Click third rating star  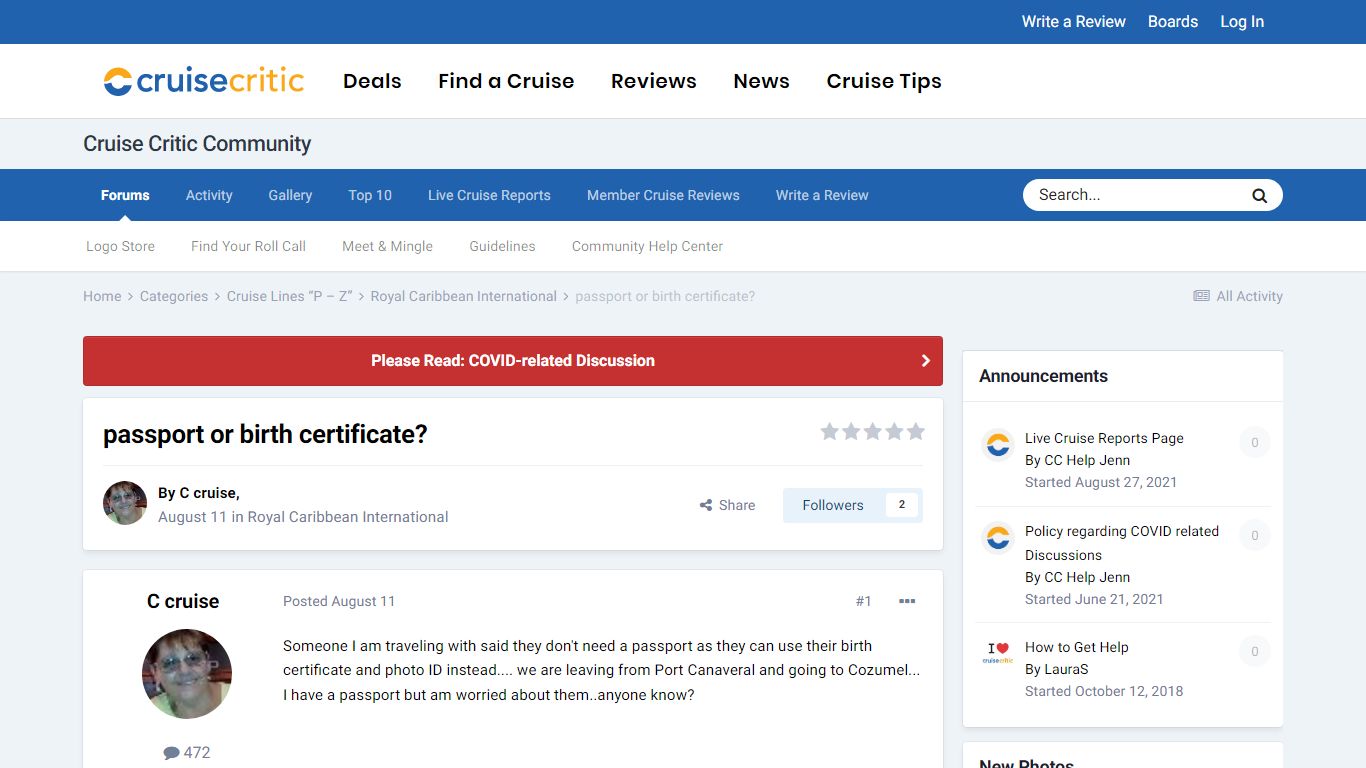tap(873, 431)
